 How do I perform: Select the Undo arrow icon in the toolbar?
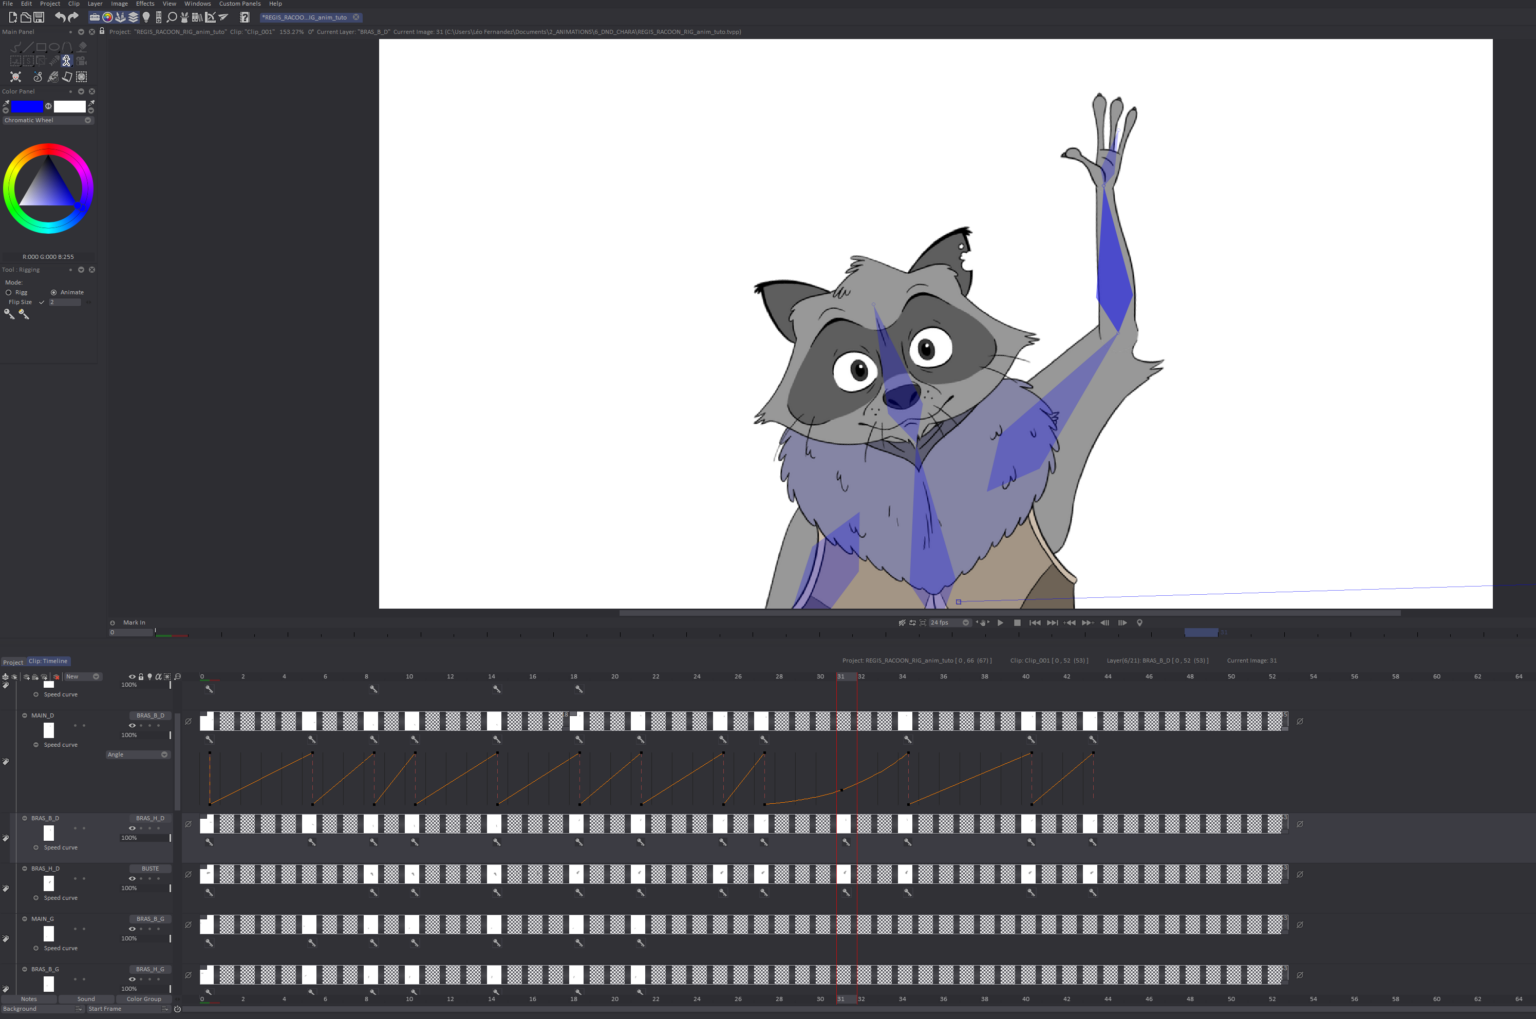(x=61, y=17)
